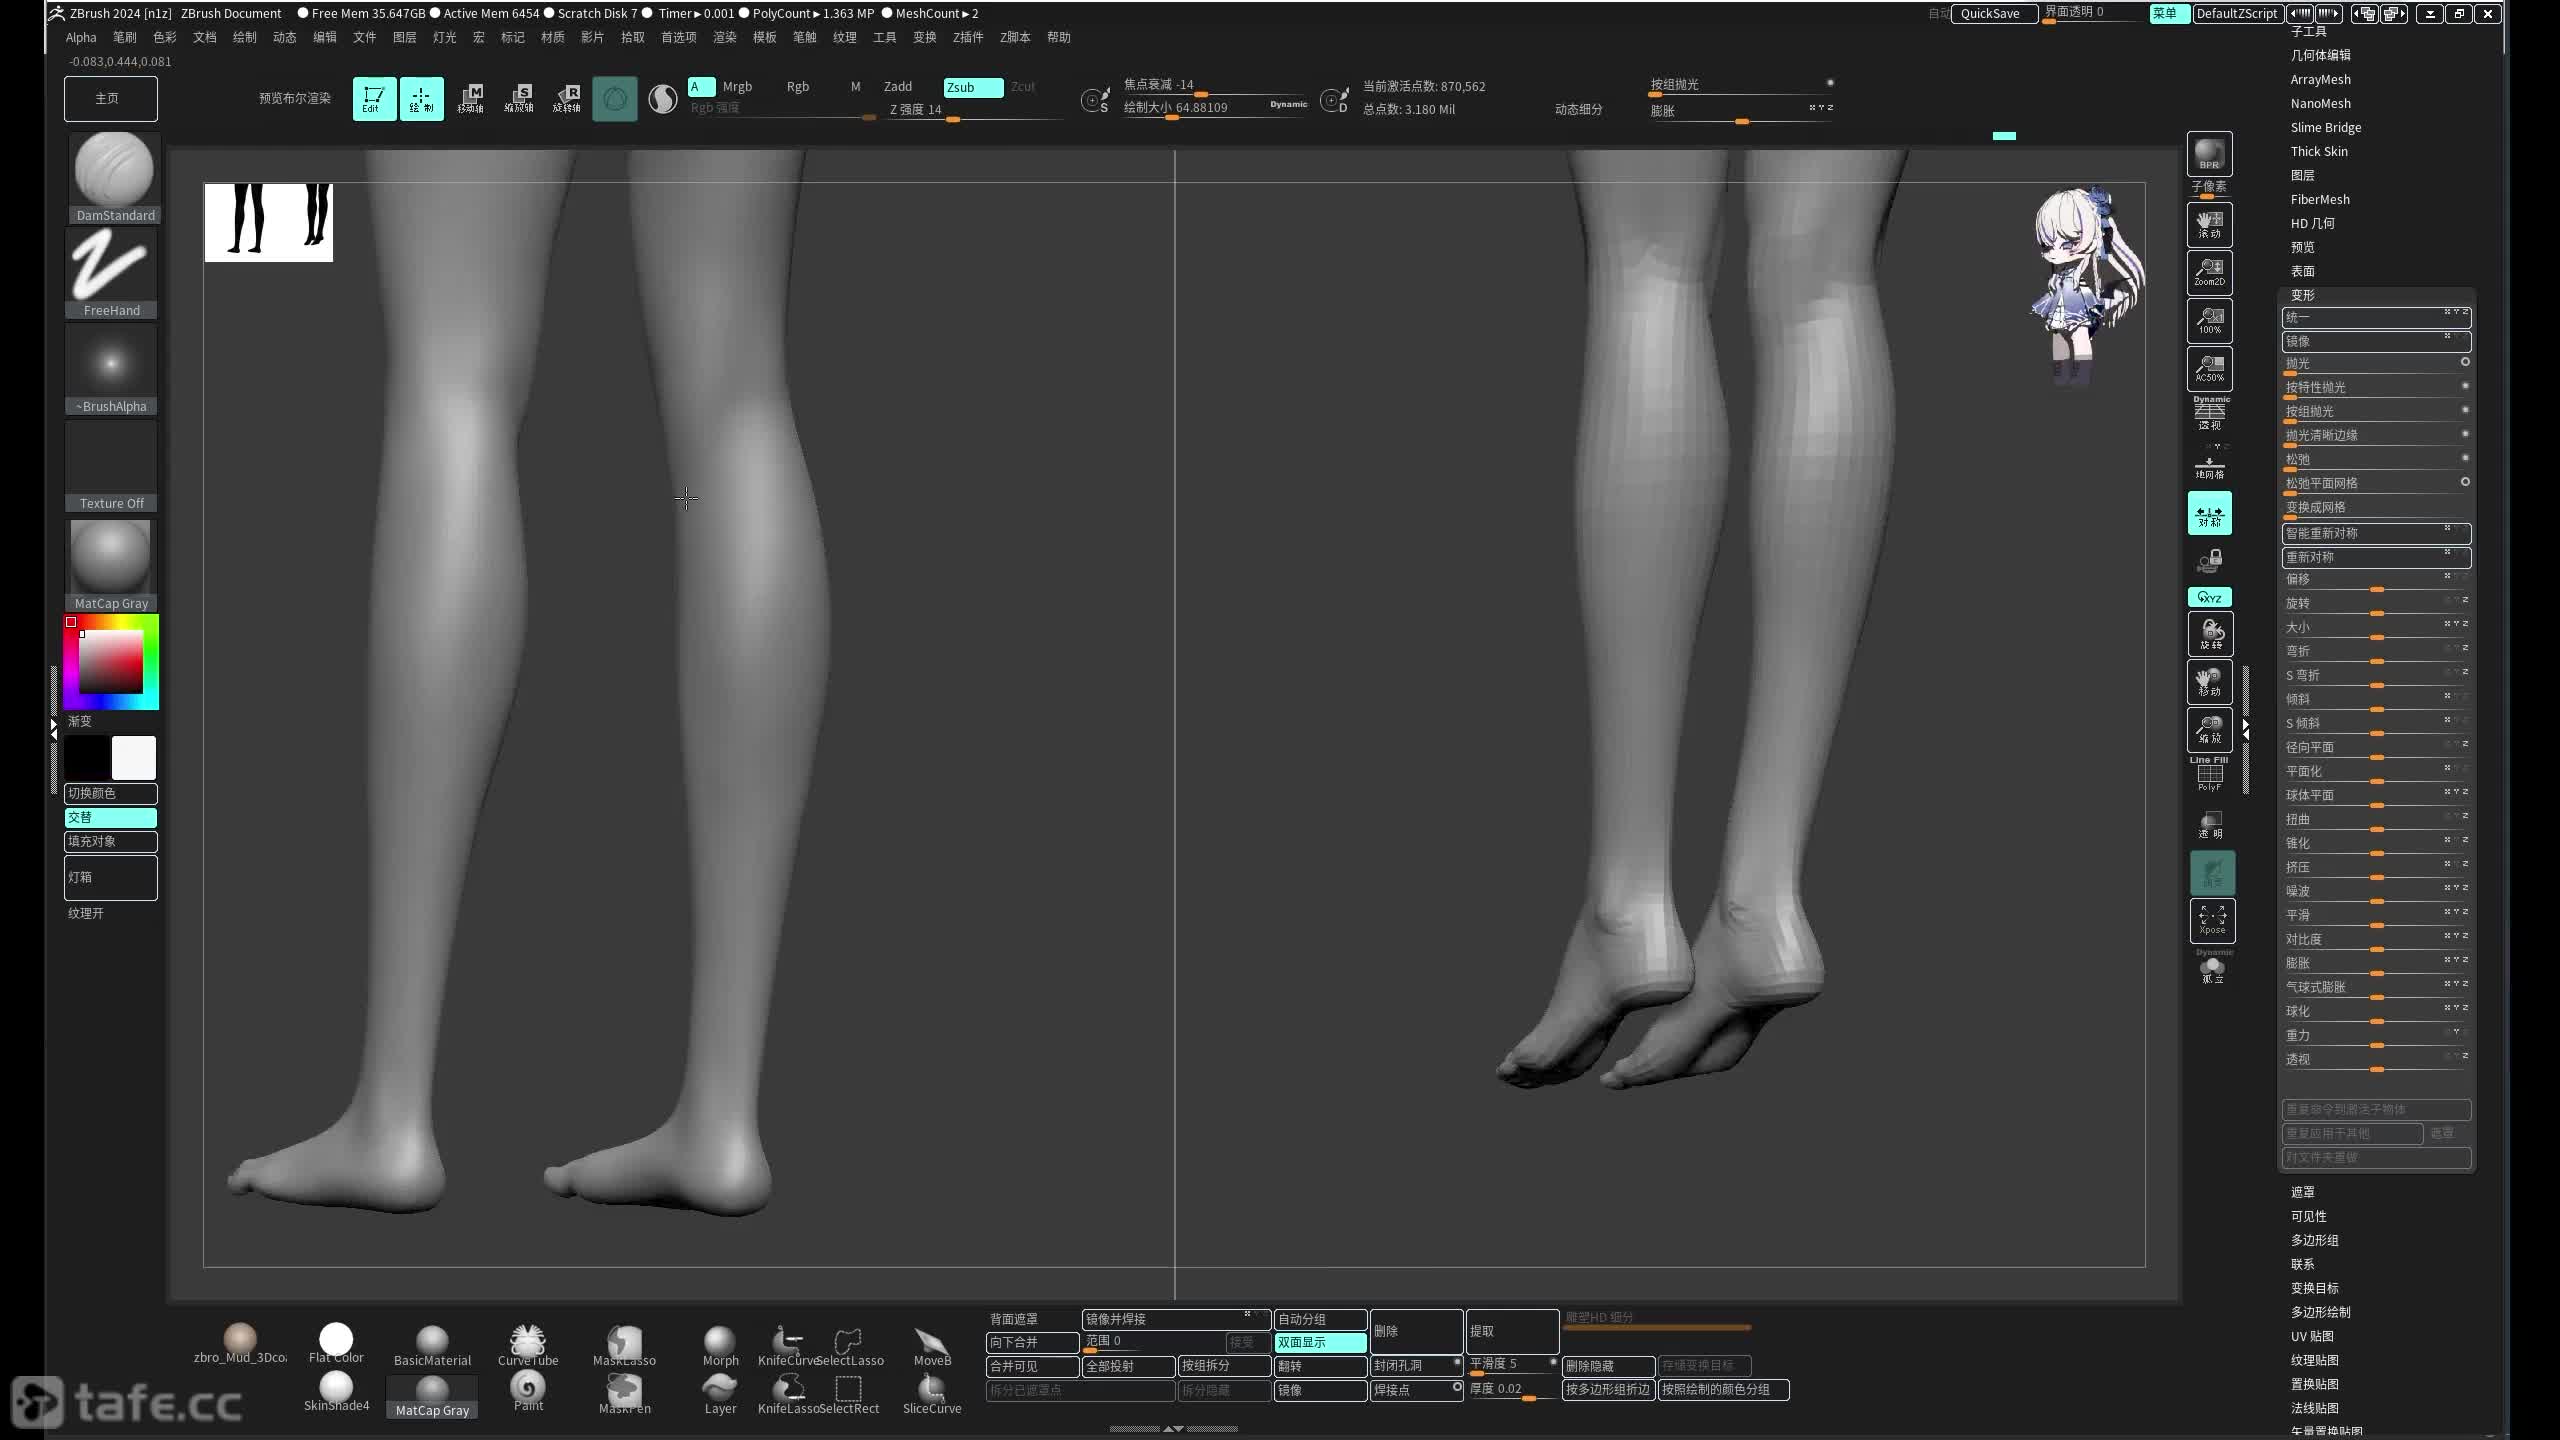Open the 首选项 preferences menu
This screenshot has width=2560, height=1440.
click(x=678, y=37)
